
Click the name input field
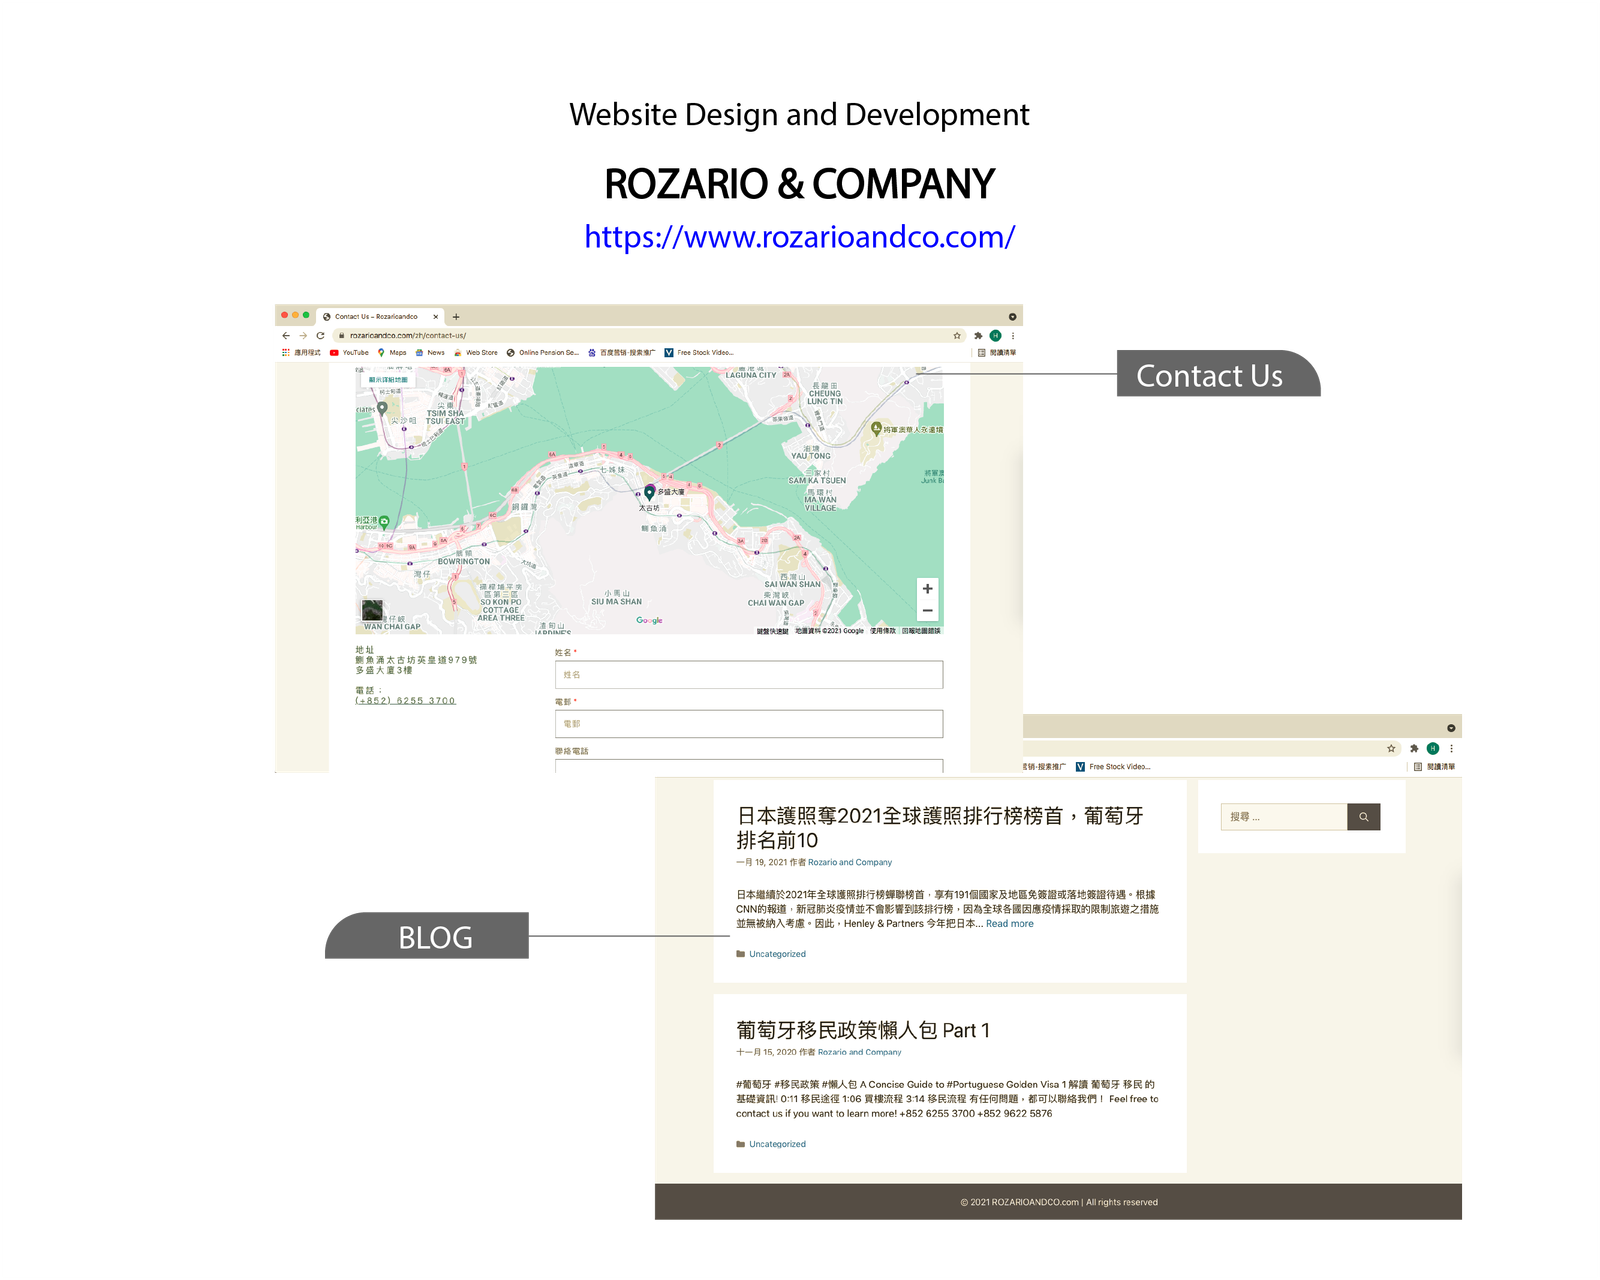pyautogui.click(x=748, y=675)
